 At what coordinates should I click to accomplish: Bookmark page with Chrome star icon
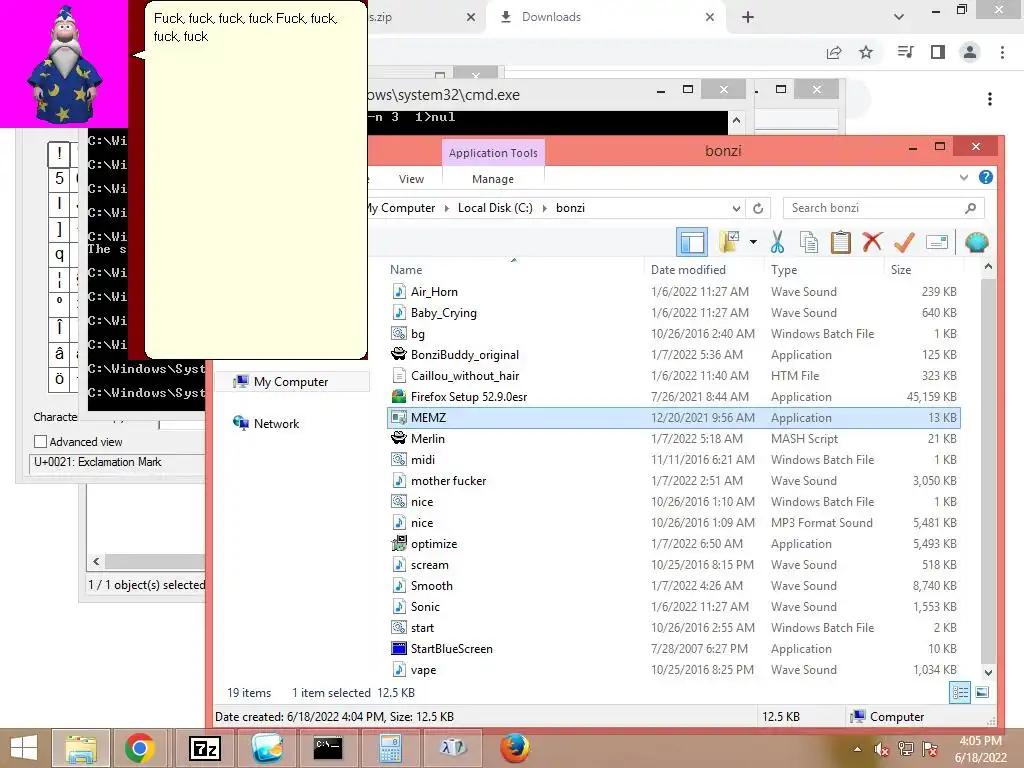(866, 52)
